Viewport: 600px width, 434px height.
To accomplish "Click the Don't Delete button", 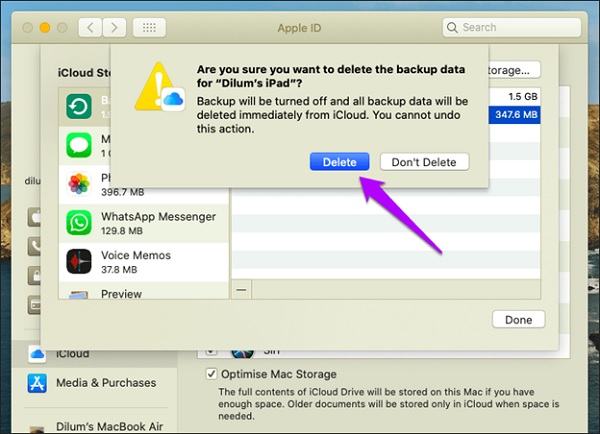I will point(424,162).
